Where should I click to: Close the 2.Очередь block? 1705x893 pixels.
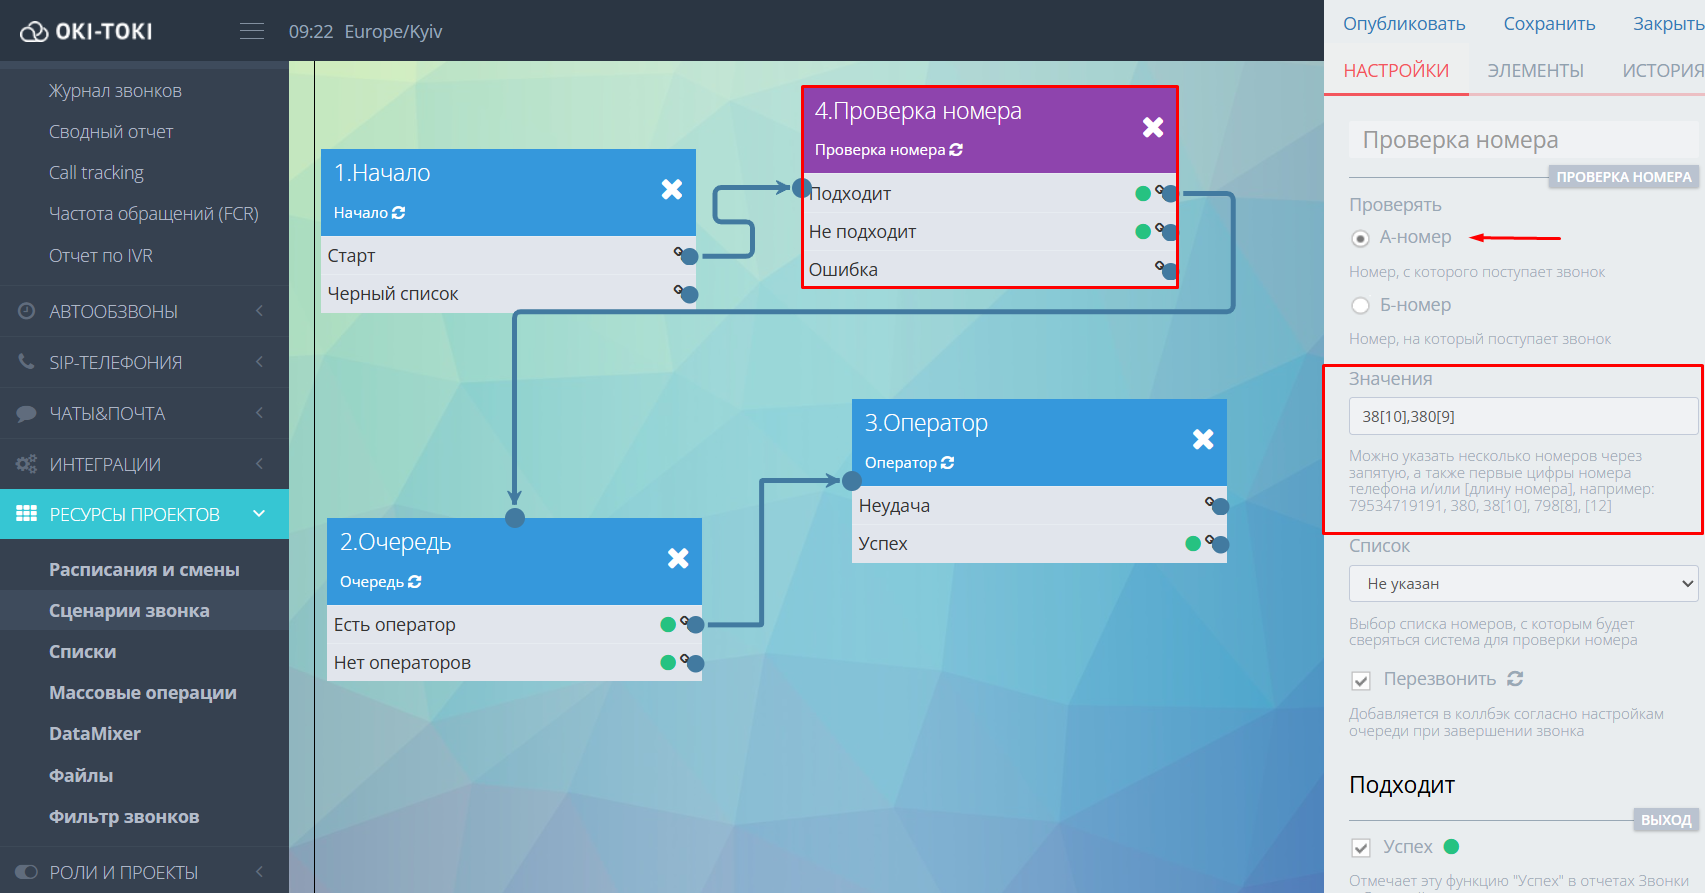678,558
